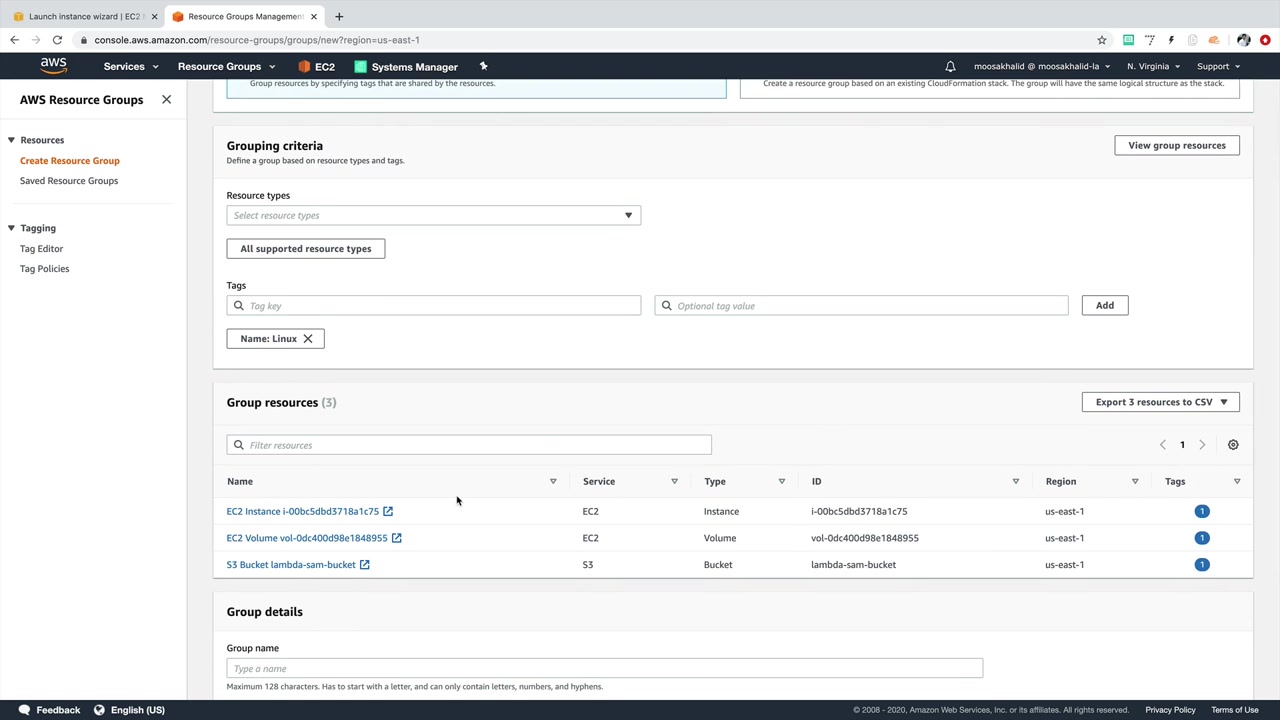Open Export 3 resources to CSV dropdown
This screenshot has height=720, width=1280.
coord(1160,402)
